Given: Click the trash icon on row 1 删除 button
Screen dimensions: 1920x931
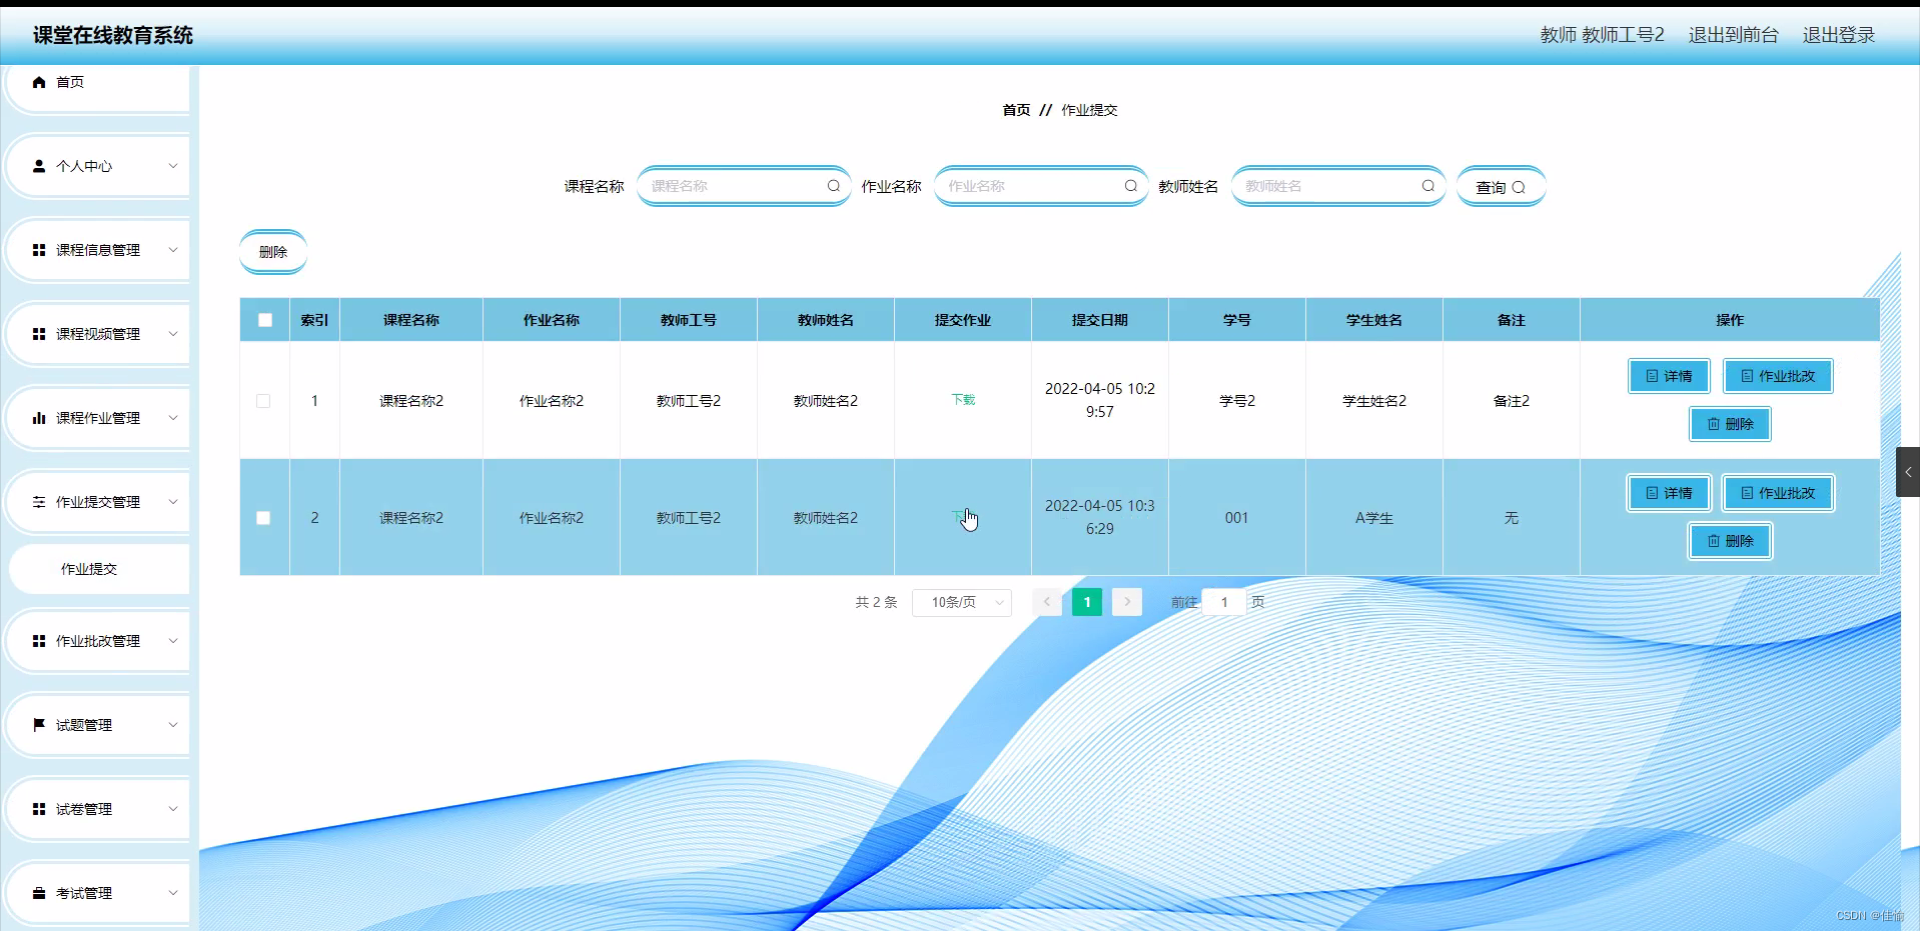Looking at the screenshot, I should [x=1713, y=424].
